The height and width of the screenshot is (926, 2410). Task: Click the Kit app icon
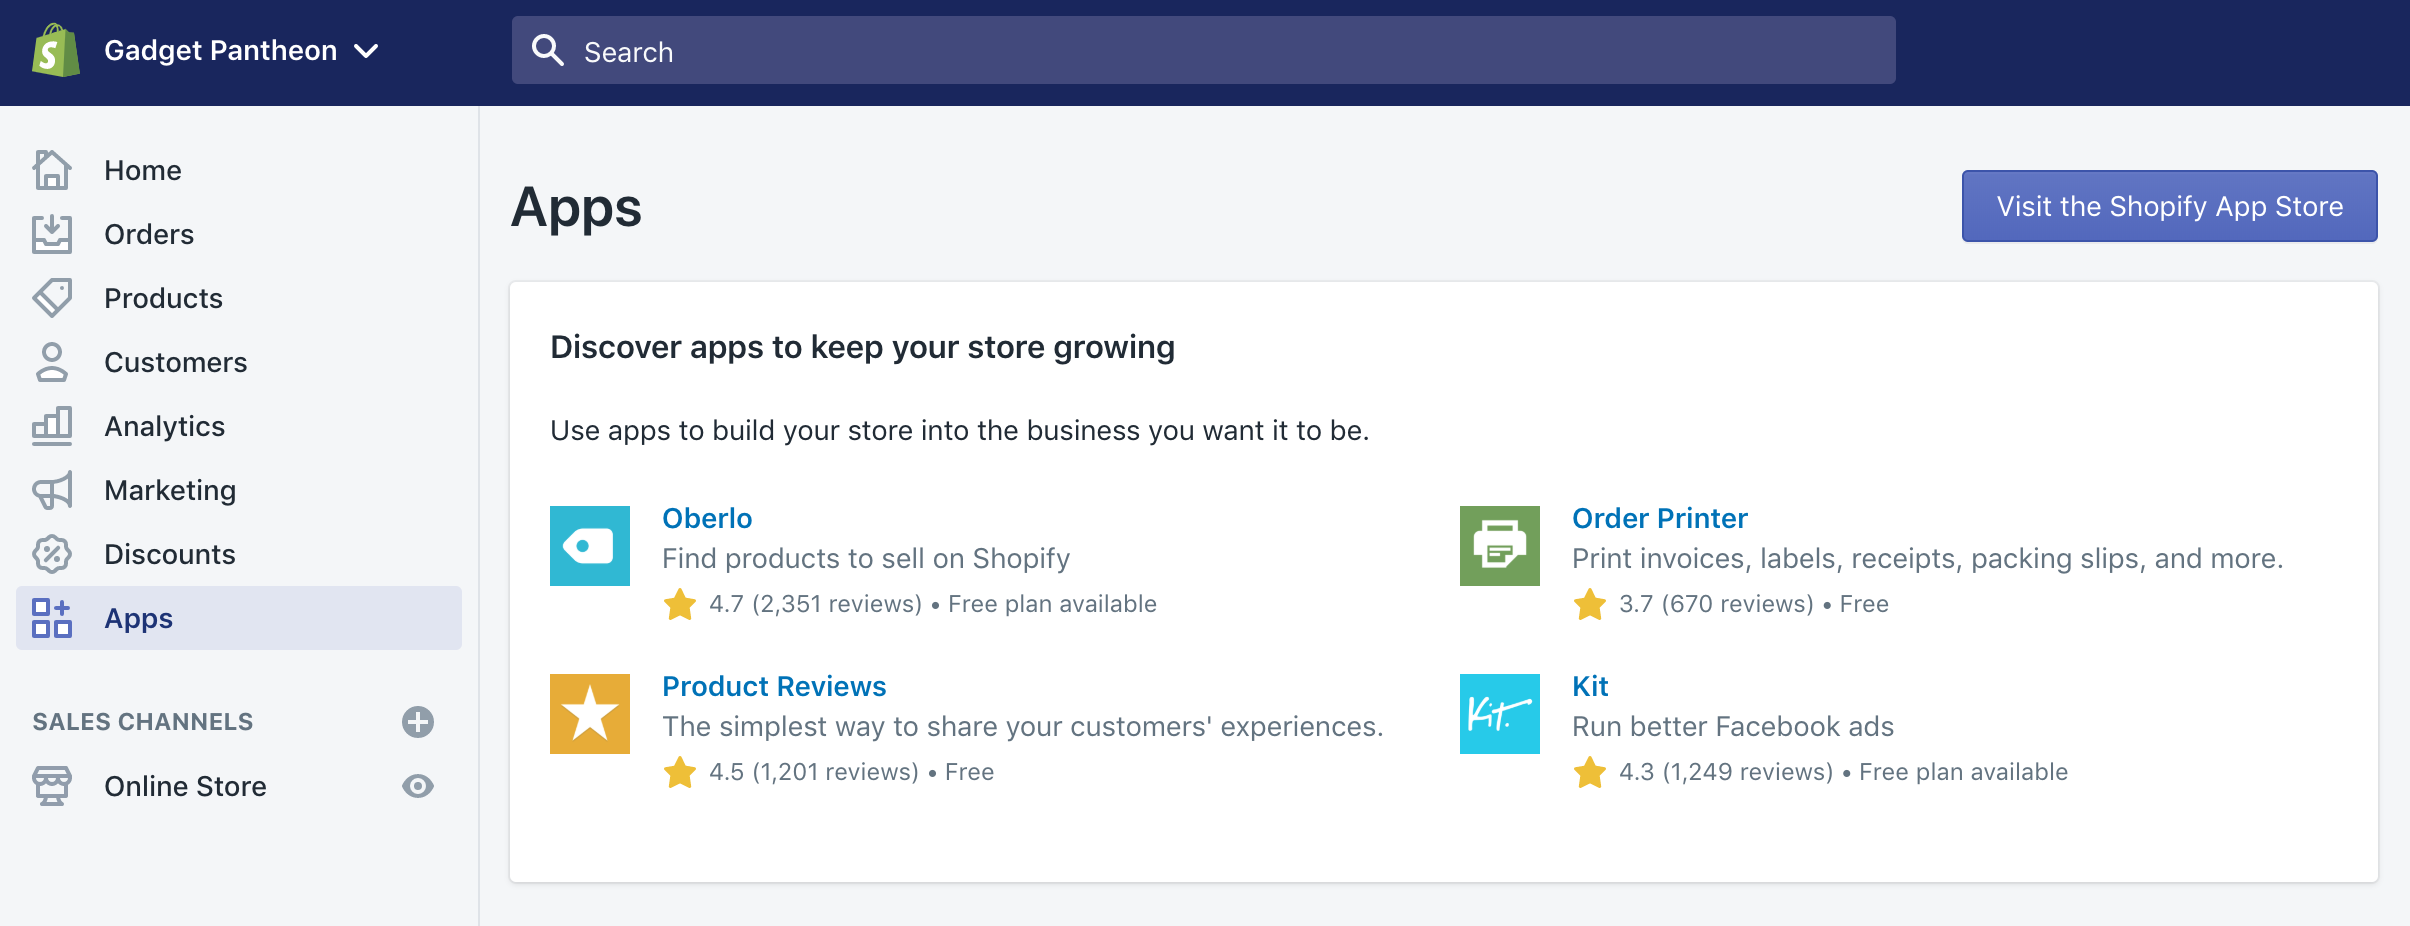click(1499, 714)
